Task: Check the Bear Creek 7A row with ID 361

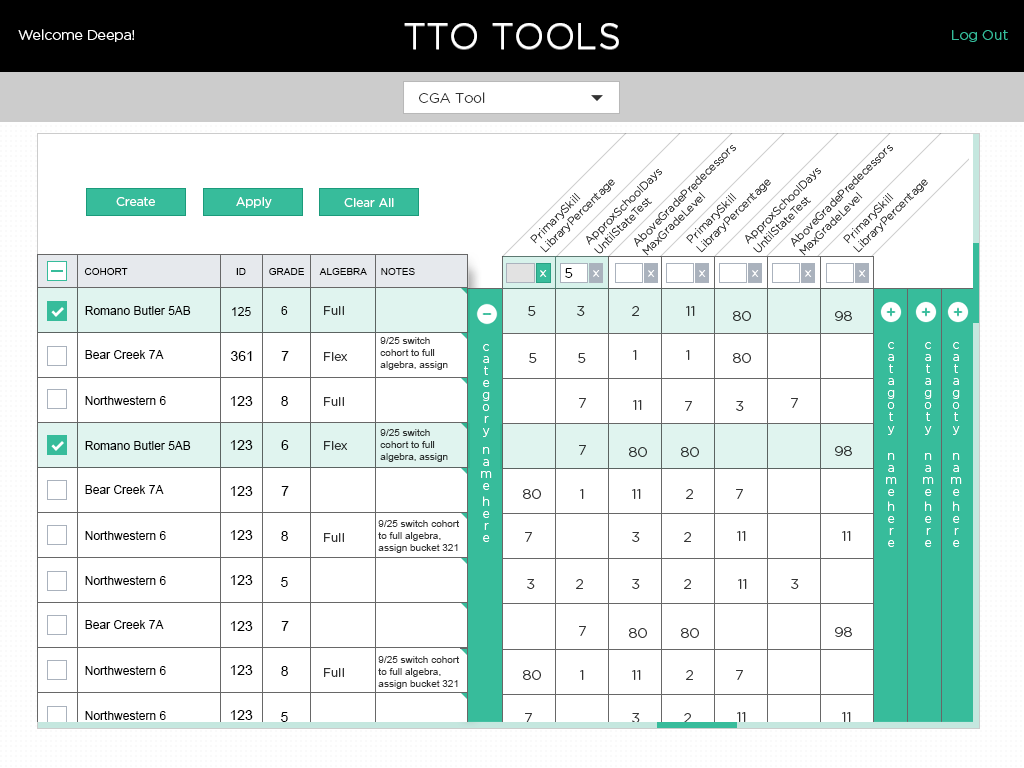Action: [57, 356]
